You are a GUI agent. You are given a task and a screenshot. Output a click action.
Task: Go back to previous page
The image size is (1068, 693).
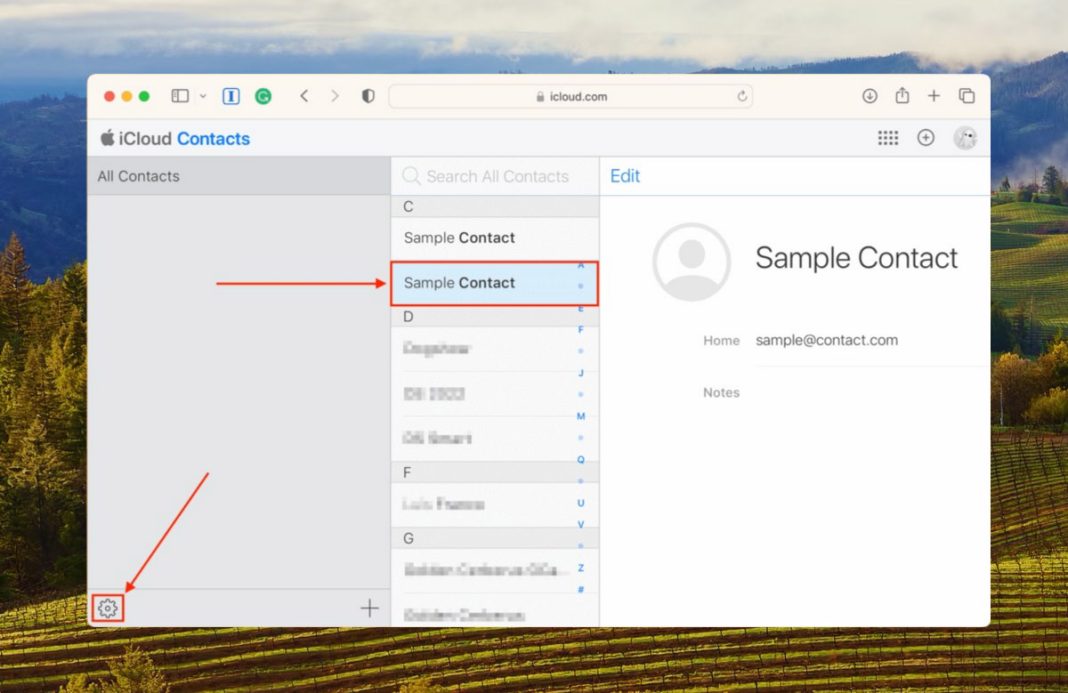[x=304, y=96]
